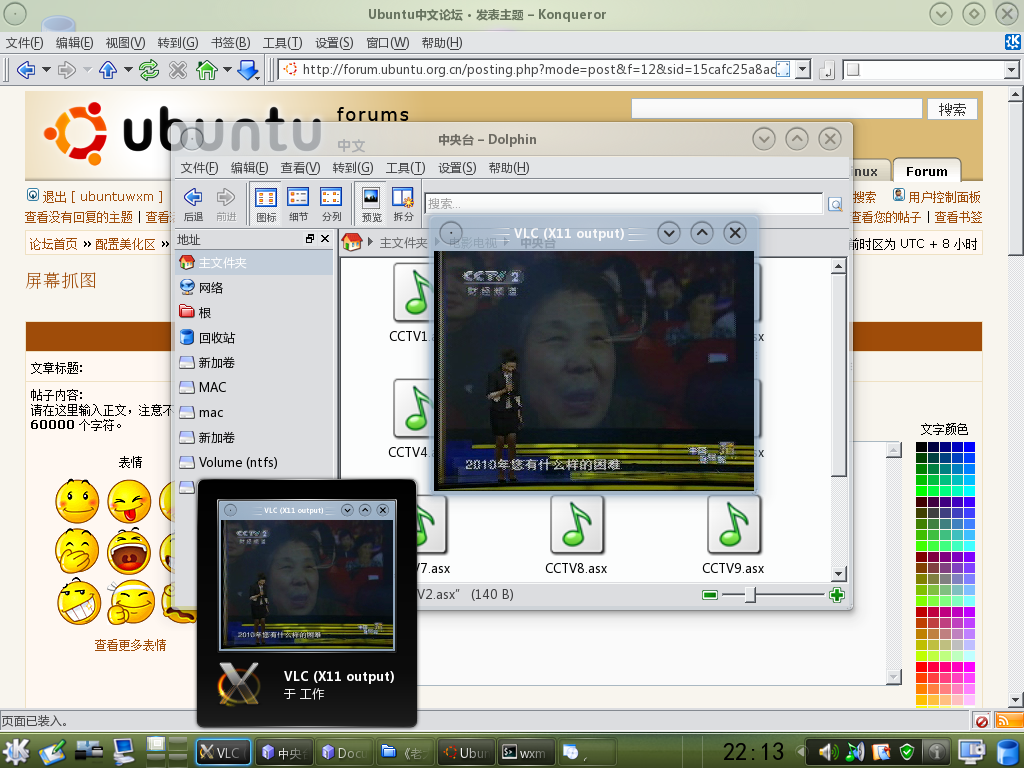
Task: Stop loading with the X icon in Konqueror
Action: [178, 69]
